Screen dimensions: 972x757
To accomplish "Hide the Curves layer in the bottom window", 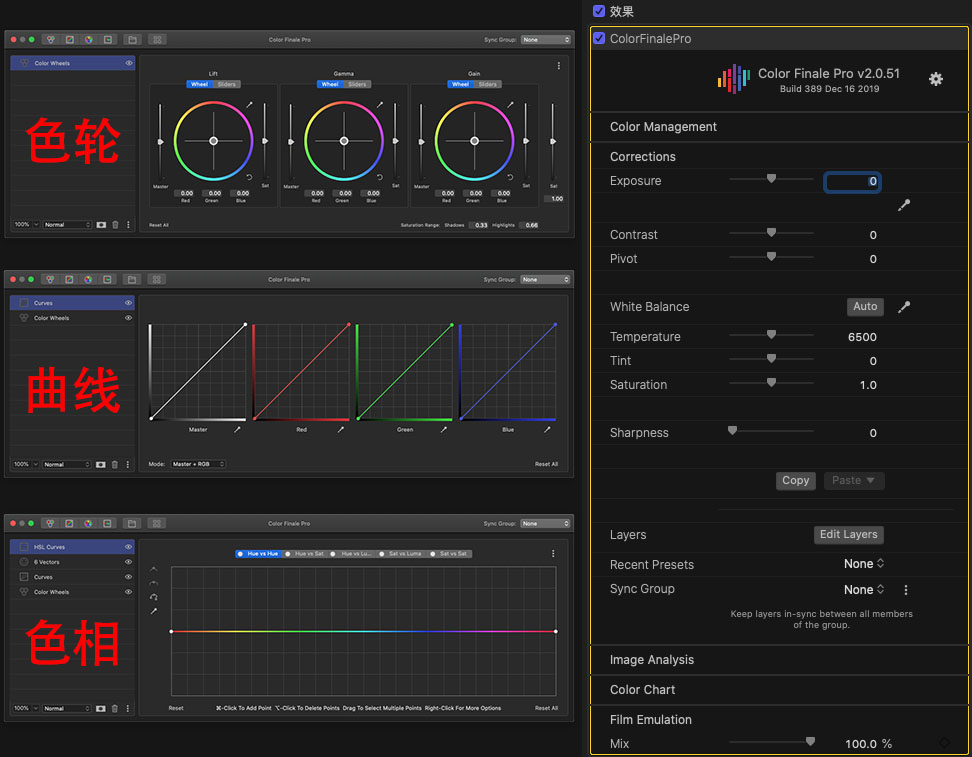I will coord(128,577).
